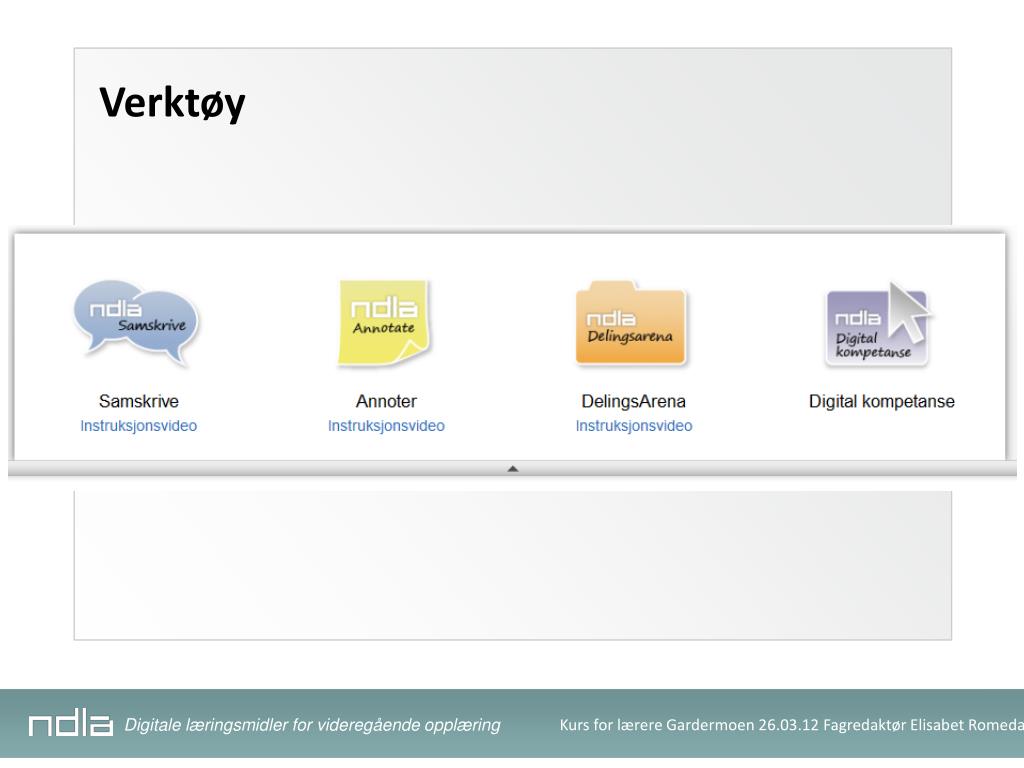1024x768 pixels.
Task: Click the Samskrive label
Action: tap(138, 401)
